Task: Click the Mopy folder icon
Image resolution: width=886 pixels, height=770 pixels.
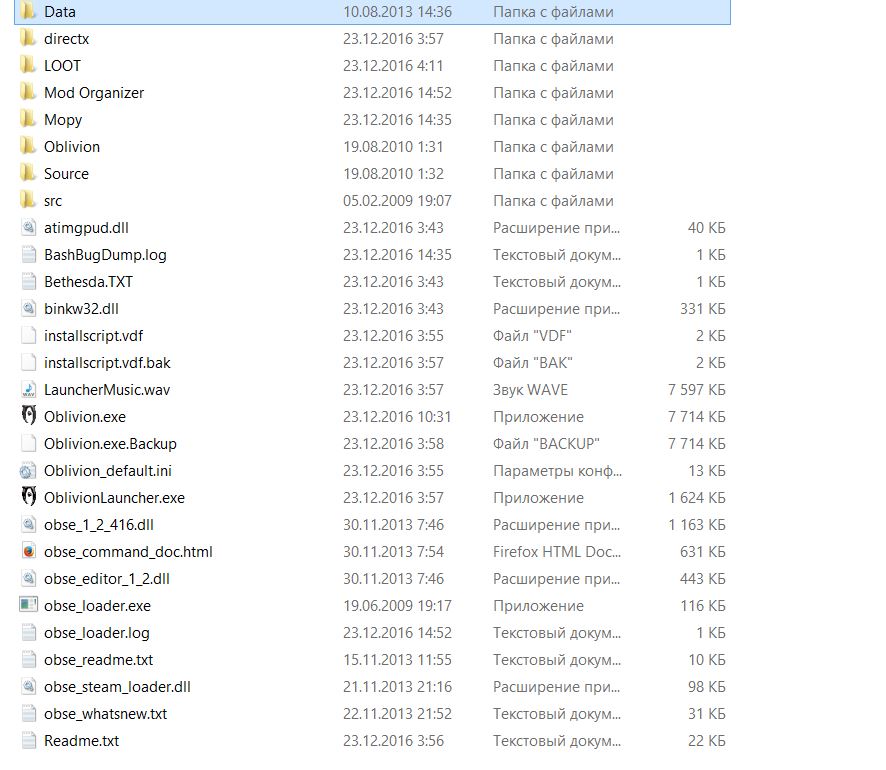Action: point(27,118)
